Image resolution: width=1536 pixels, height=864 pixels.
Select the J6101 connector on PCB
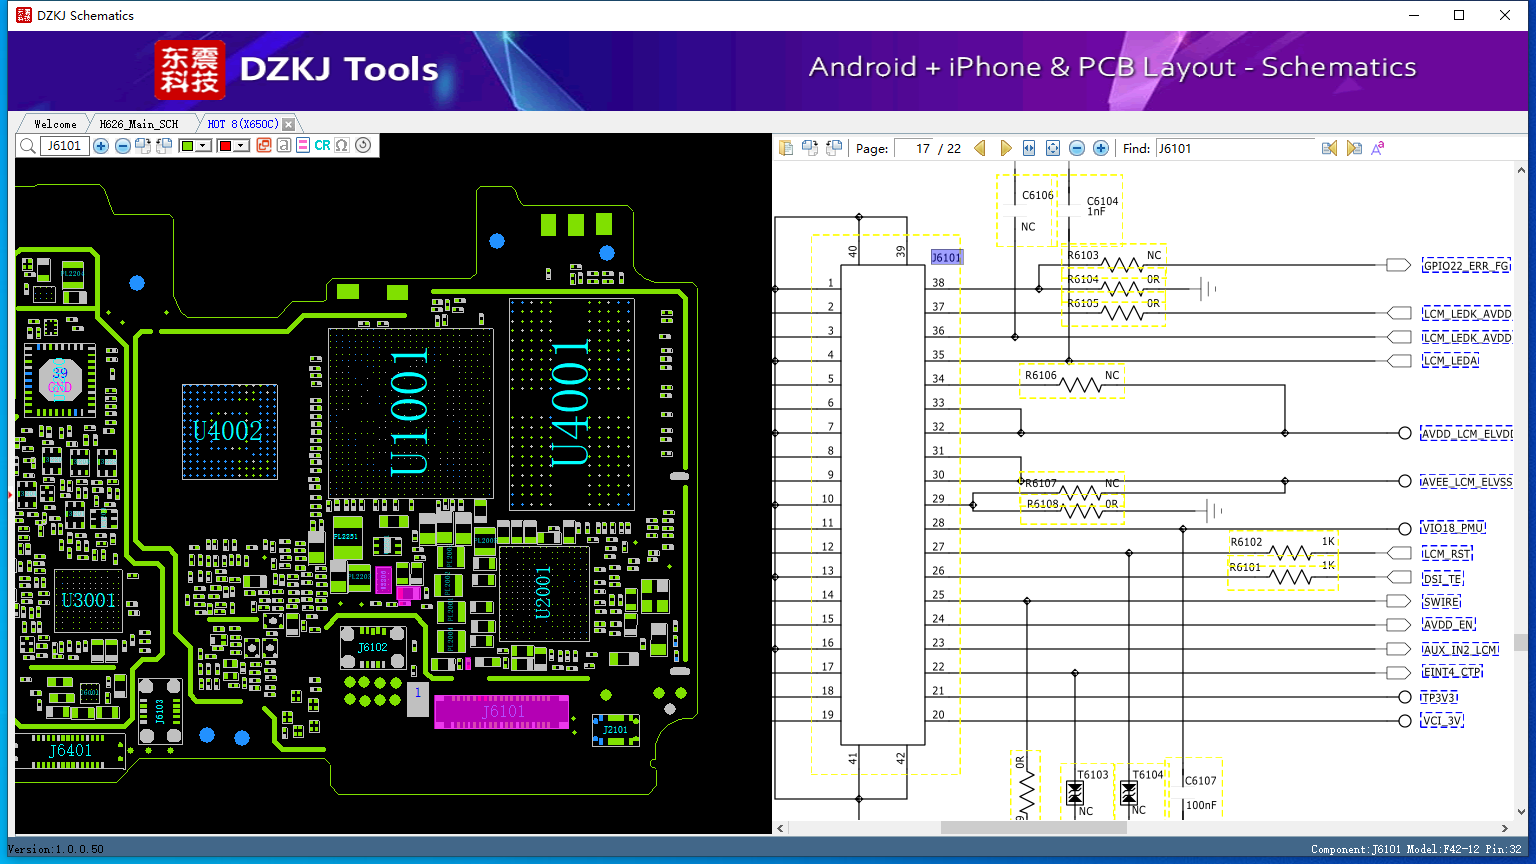pyautogui.click(x=502, y=711)
